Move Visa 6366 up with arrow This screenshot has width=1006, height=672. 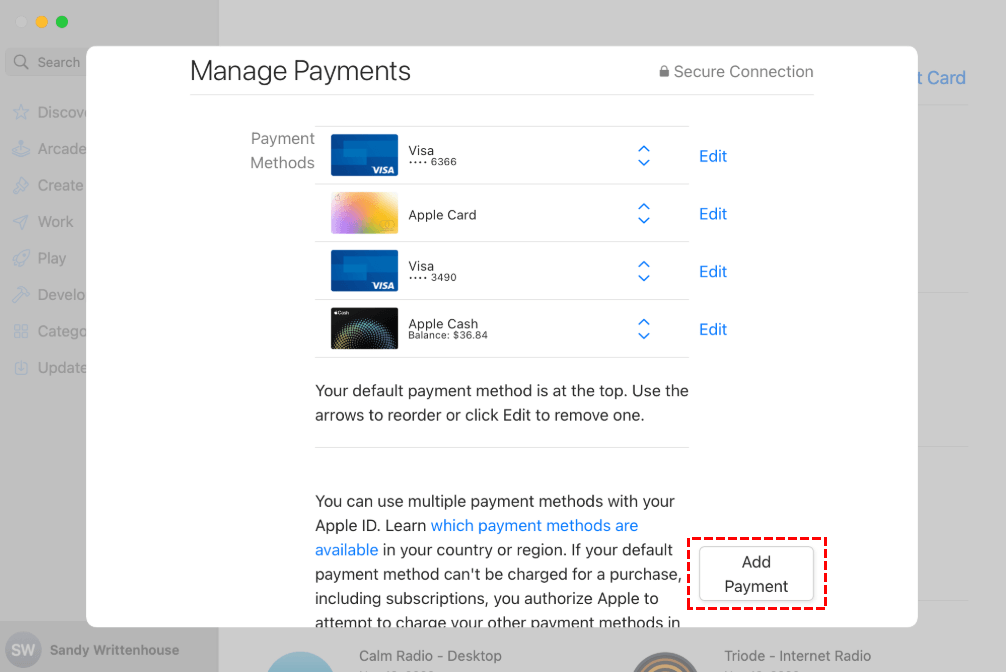coord(644,149)
